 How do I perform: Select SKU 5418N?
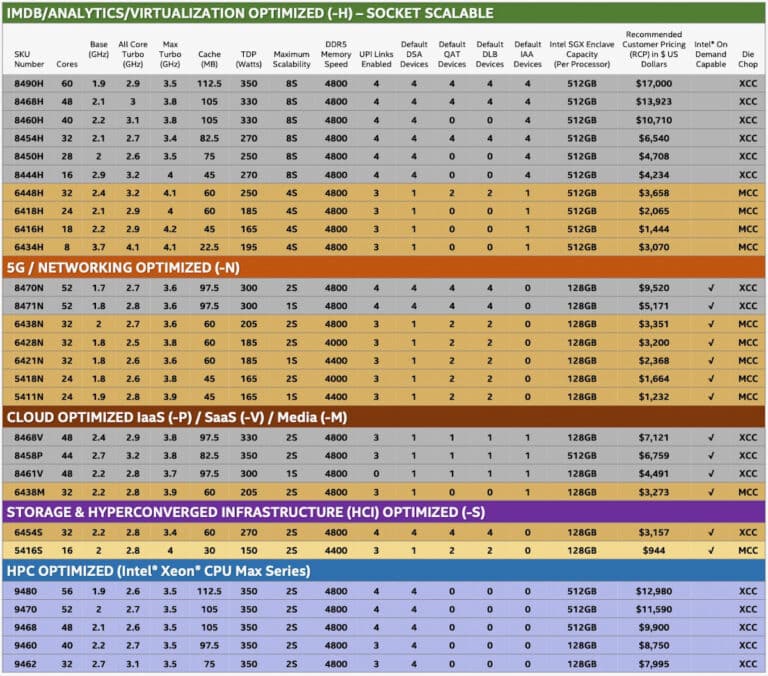pyautogui.click(x=29, y=379)
